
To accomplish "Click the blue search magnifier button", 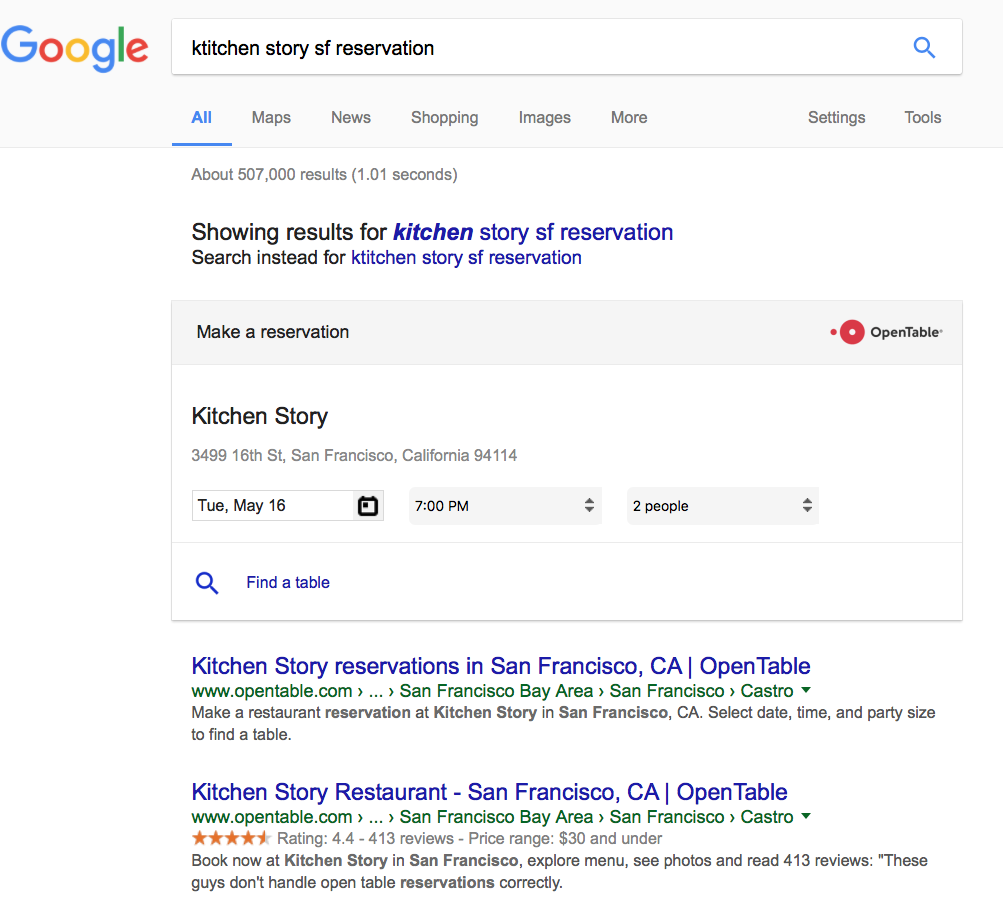I will pyautogui.click(x=924, y=47).
